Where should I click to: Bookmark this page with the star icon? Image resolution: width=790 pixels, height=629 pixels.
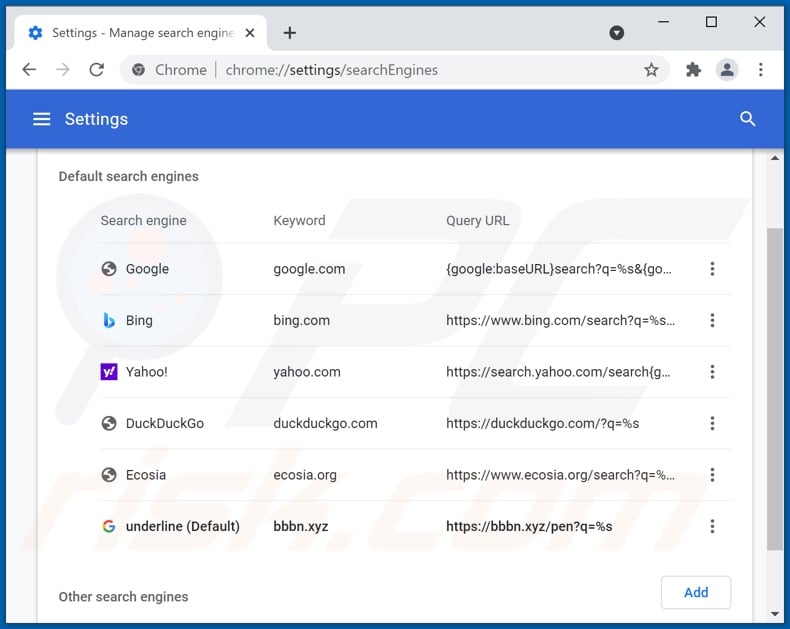[x=651, y=70]
